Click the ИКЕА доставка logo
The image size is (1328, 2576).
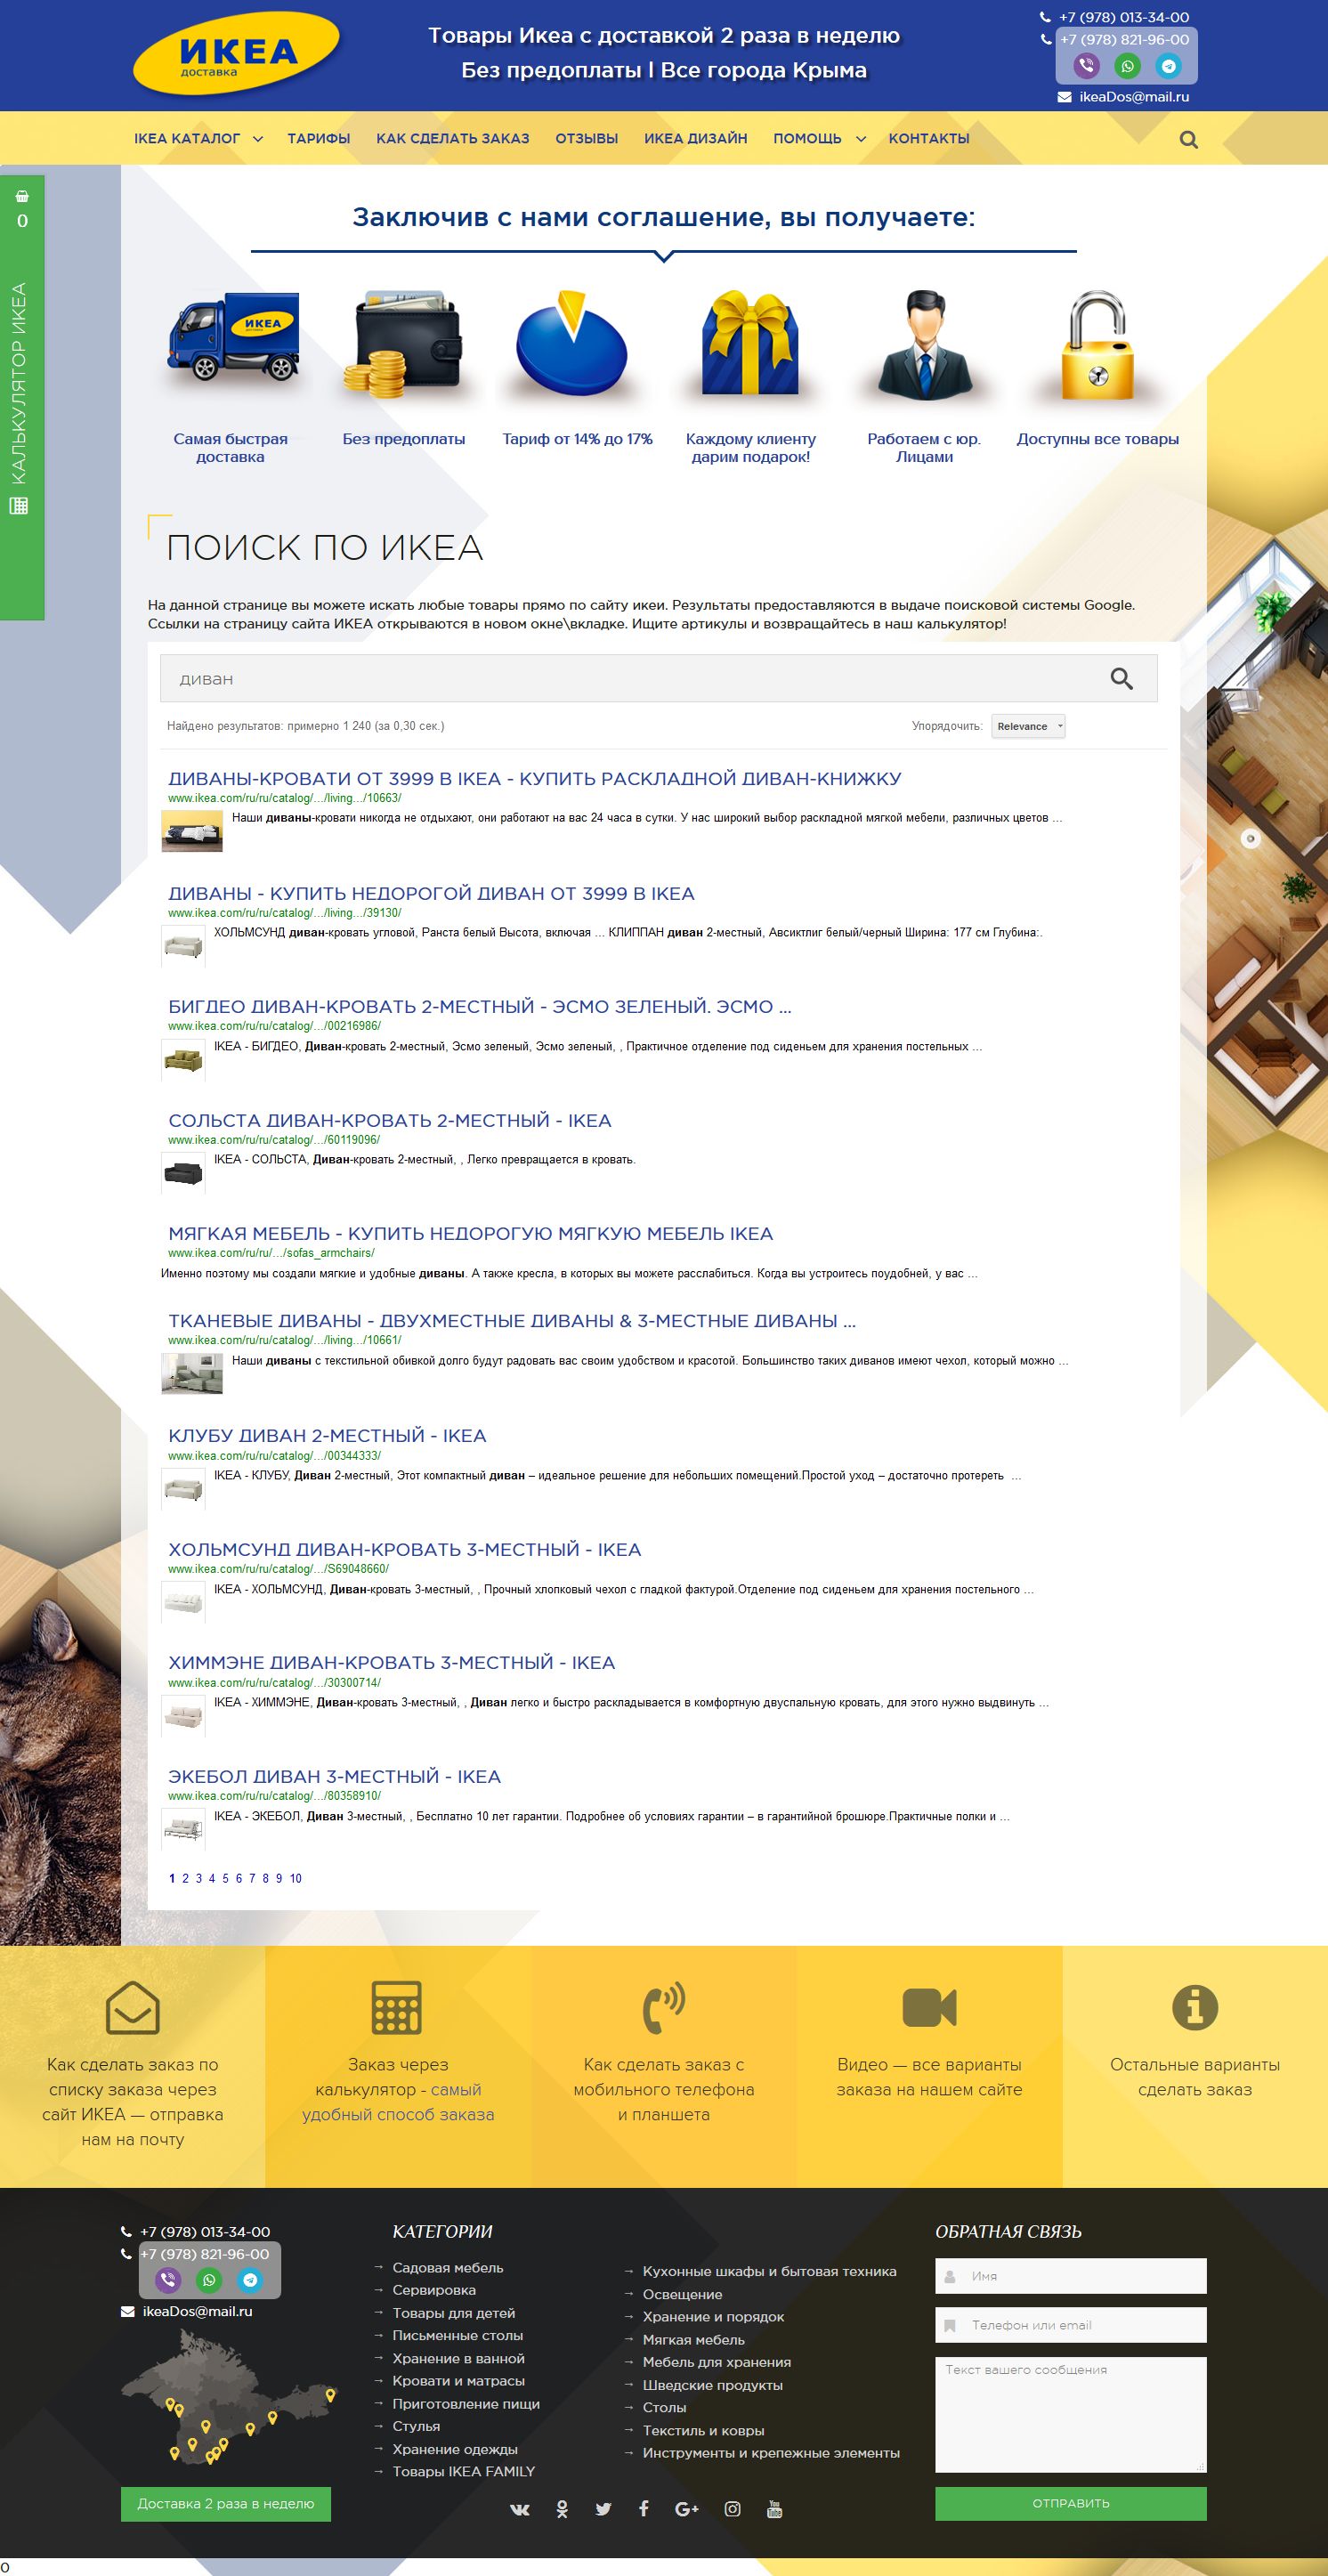237,53
